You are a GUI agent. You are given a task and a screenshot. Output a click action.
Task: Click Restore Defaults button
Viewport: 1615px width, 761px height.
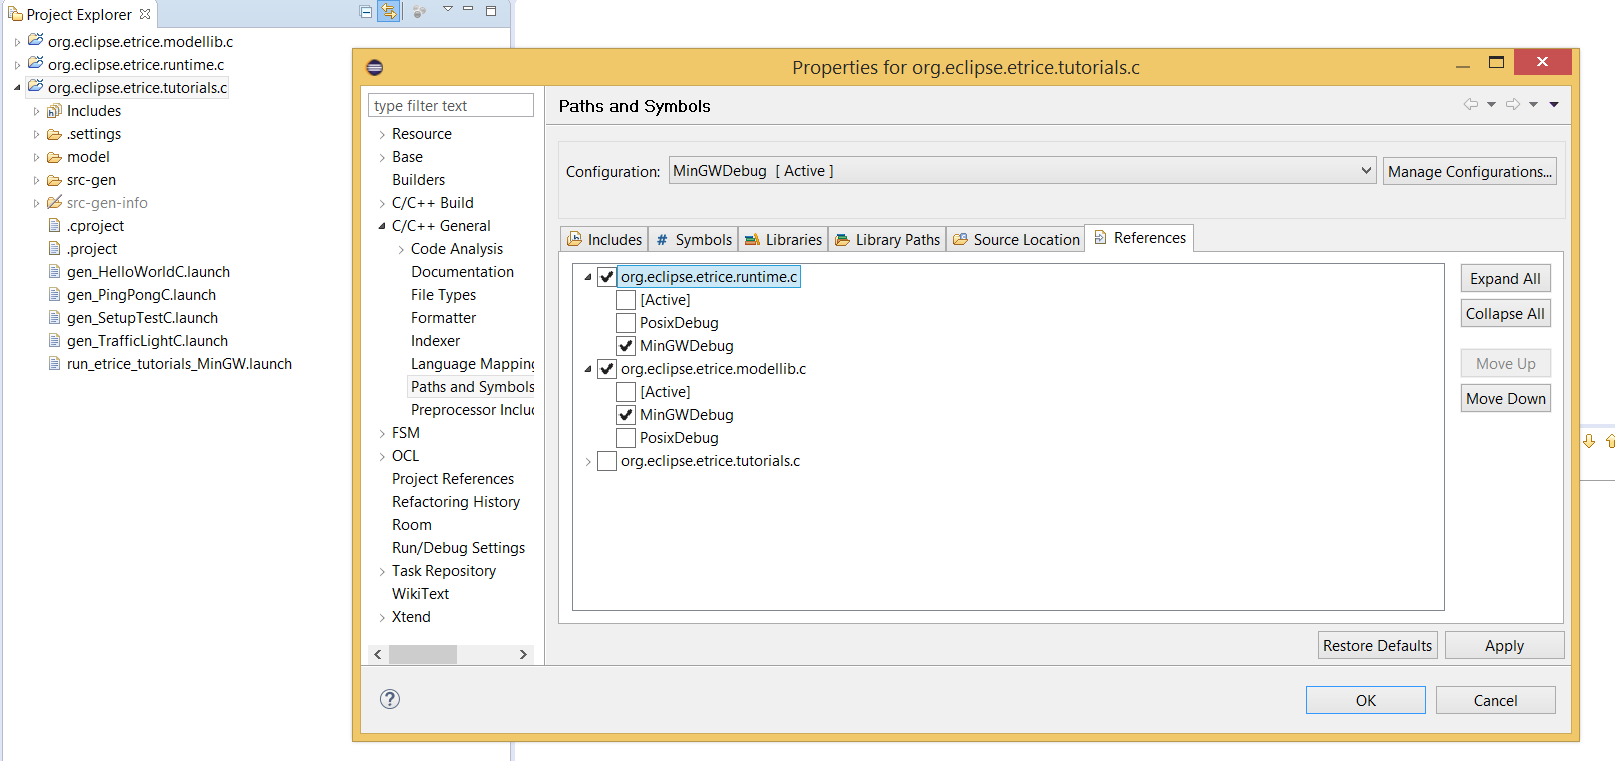(1377, 645)
